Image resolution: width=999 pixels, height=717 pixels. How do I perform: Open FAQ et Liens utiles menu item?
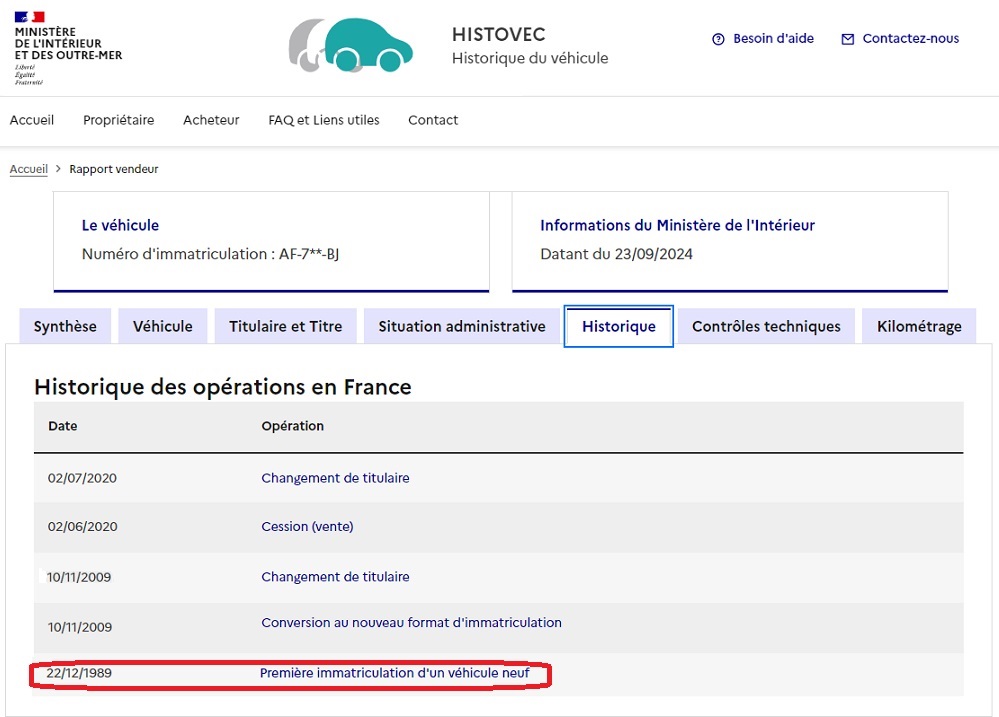tap(324, 120)
